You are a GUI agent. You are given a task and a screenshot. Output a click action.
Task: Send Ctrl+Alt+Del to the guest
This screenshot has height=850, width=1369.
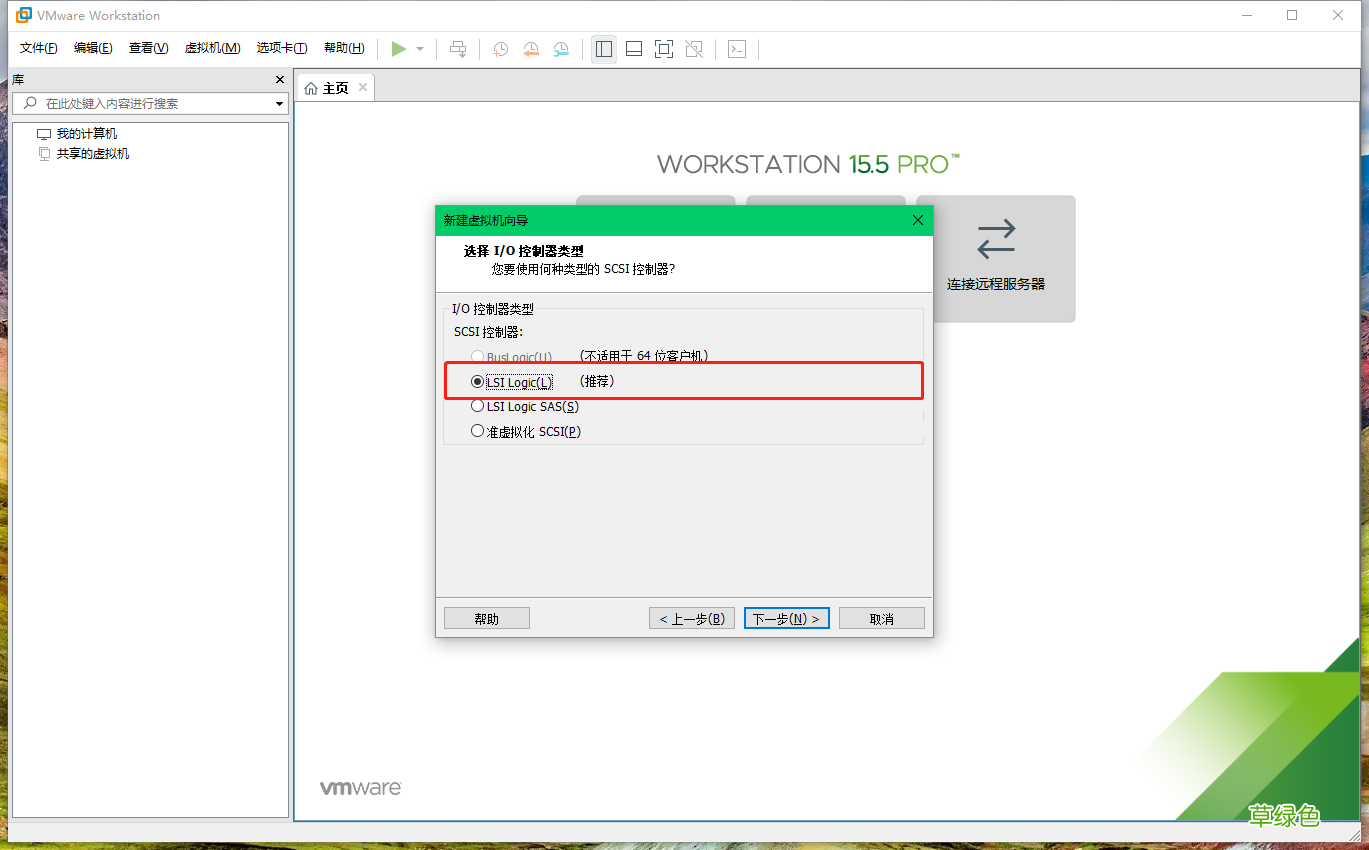458,48
